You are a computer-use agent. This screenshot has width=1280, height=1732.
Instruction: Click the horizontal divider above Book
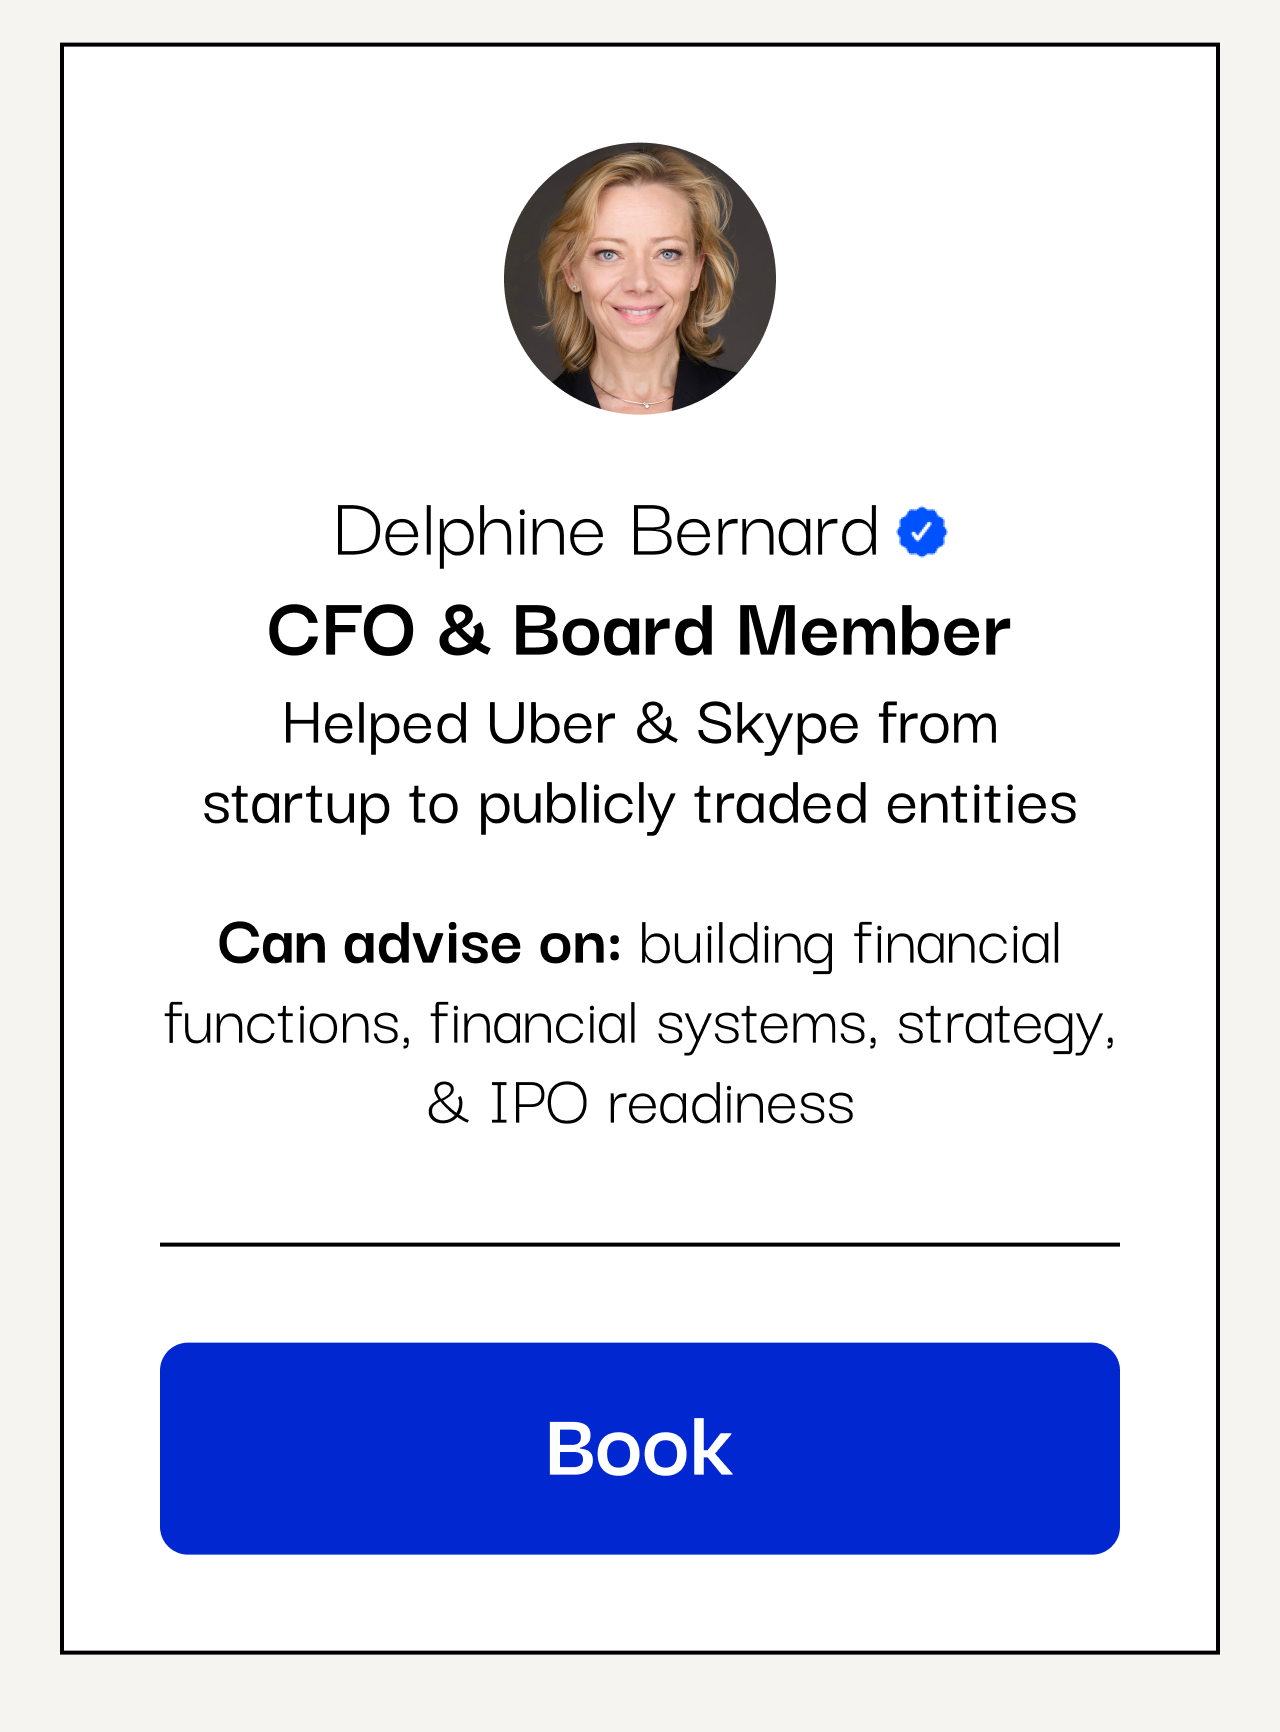coord(640,1244)
